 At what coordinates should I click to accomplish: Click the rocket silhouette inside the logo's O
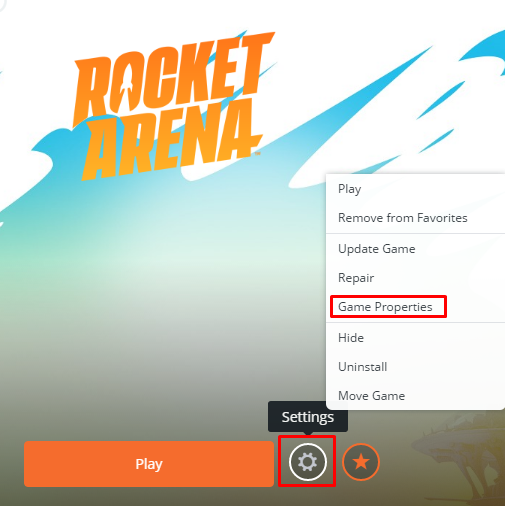[x=128, y=87]
